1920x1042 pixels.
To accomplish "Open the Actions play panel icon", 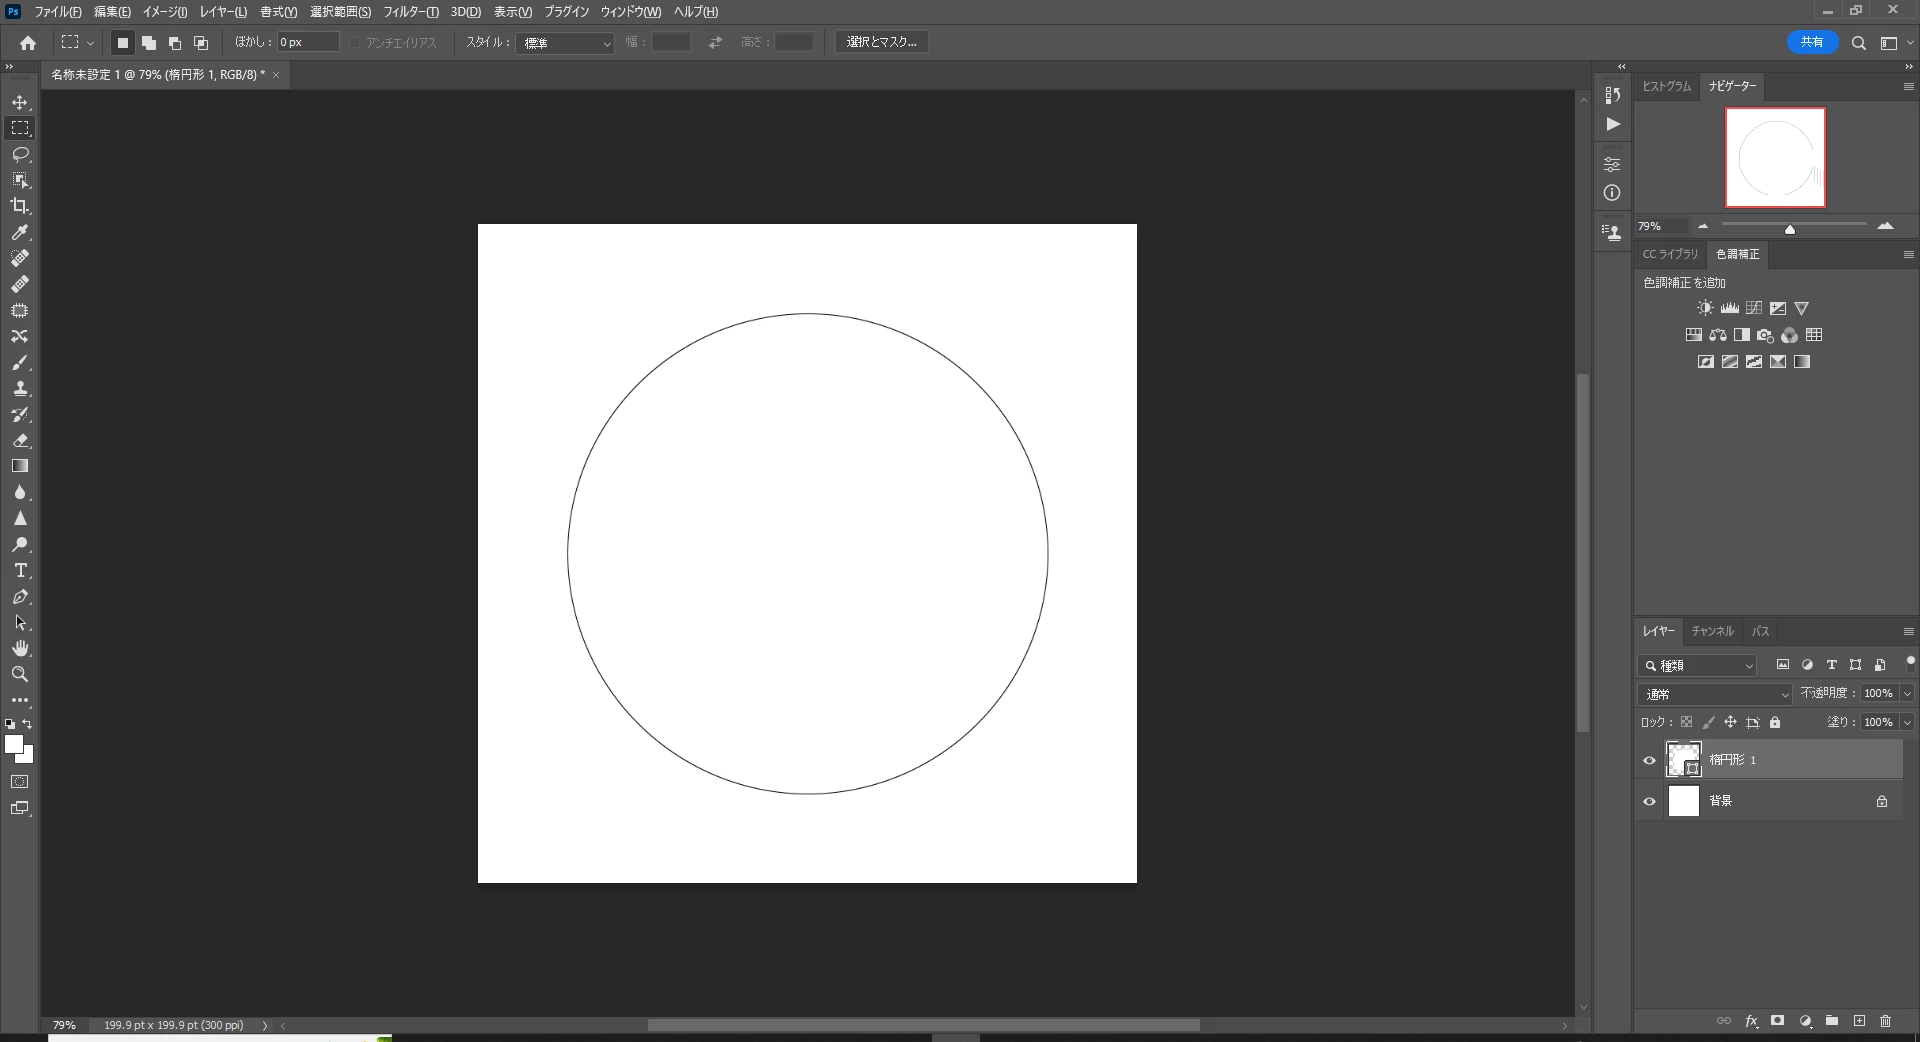I will click(1612, 124).
